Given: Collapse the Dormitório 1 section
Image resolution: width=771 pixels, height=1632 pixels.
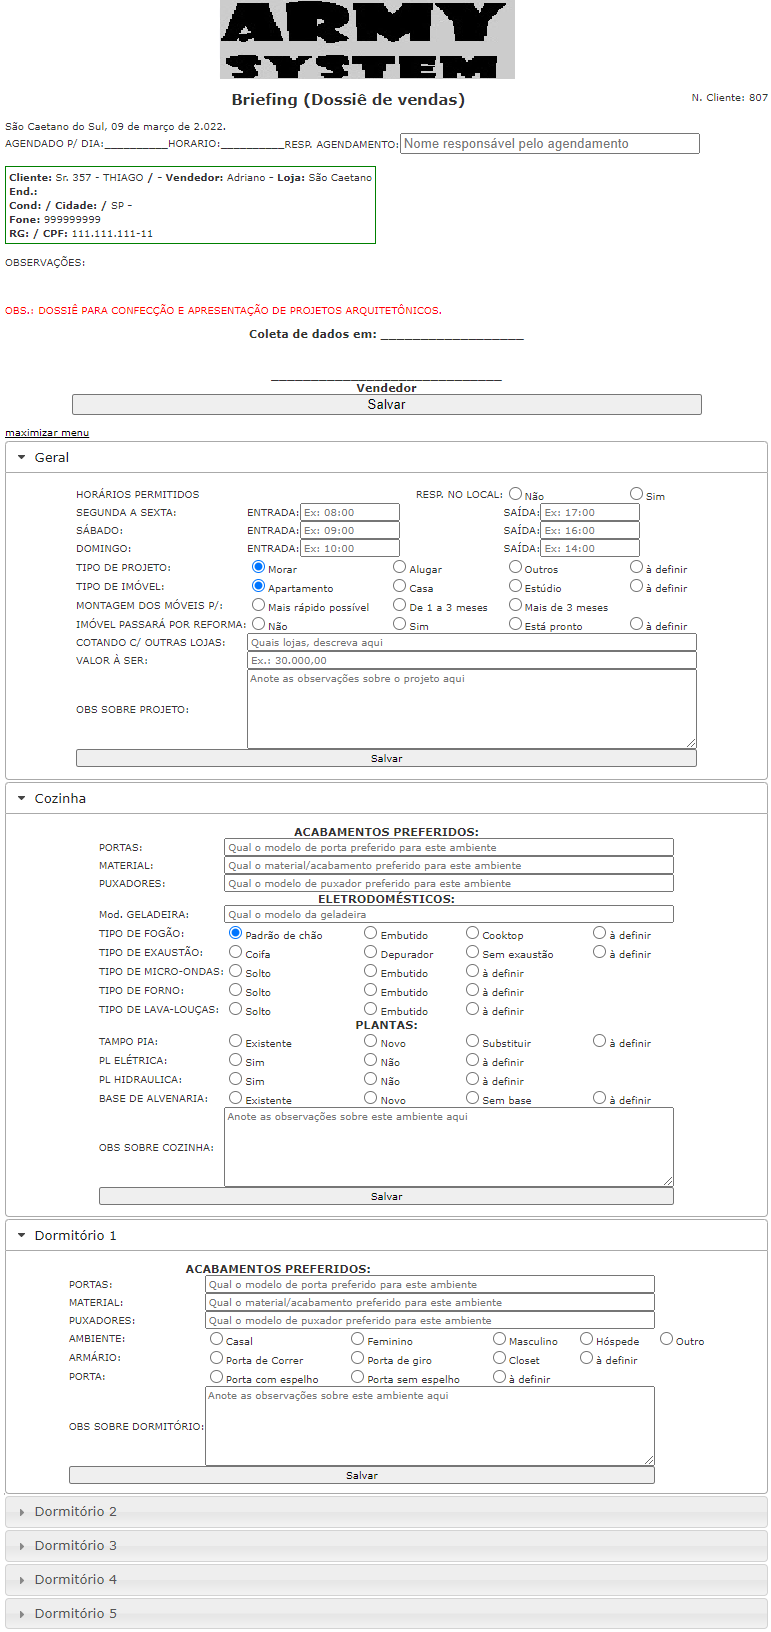Looking at the screenshot, I should 386,1235.
